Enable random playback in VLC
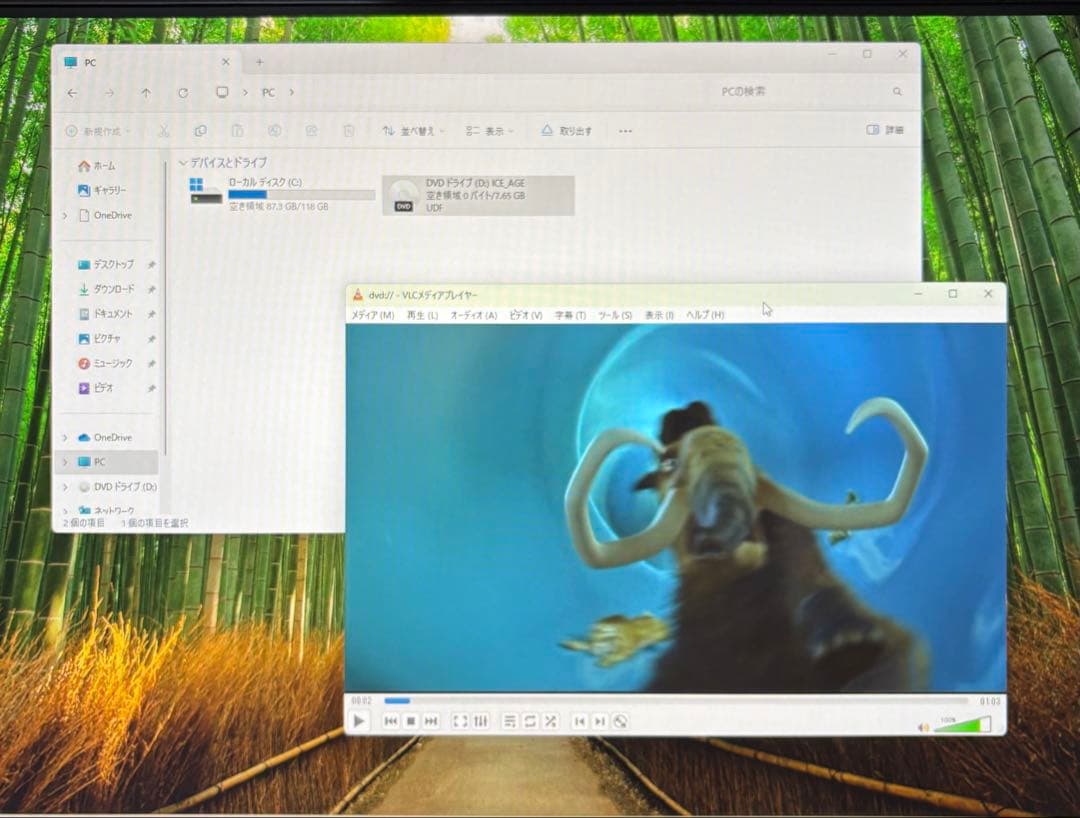 point(551,720)
